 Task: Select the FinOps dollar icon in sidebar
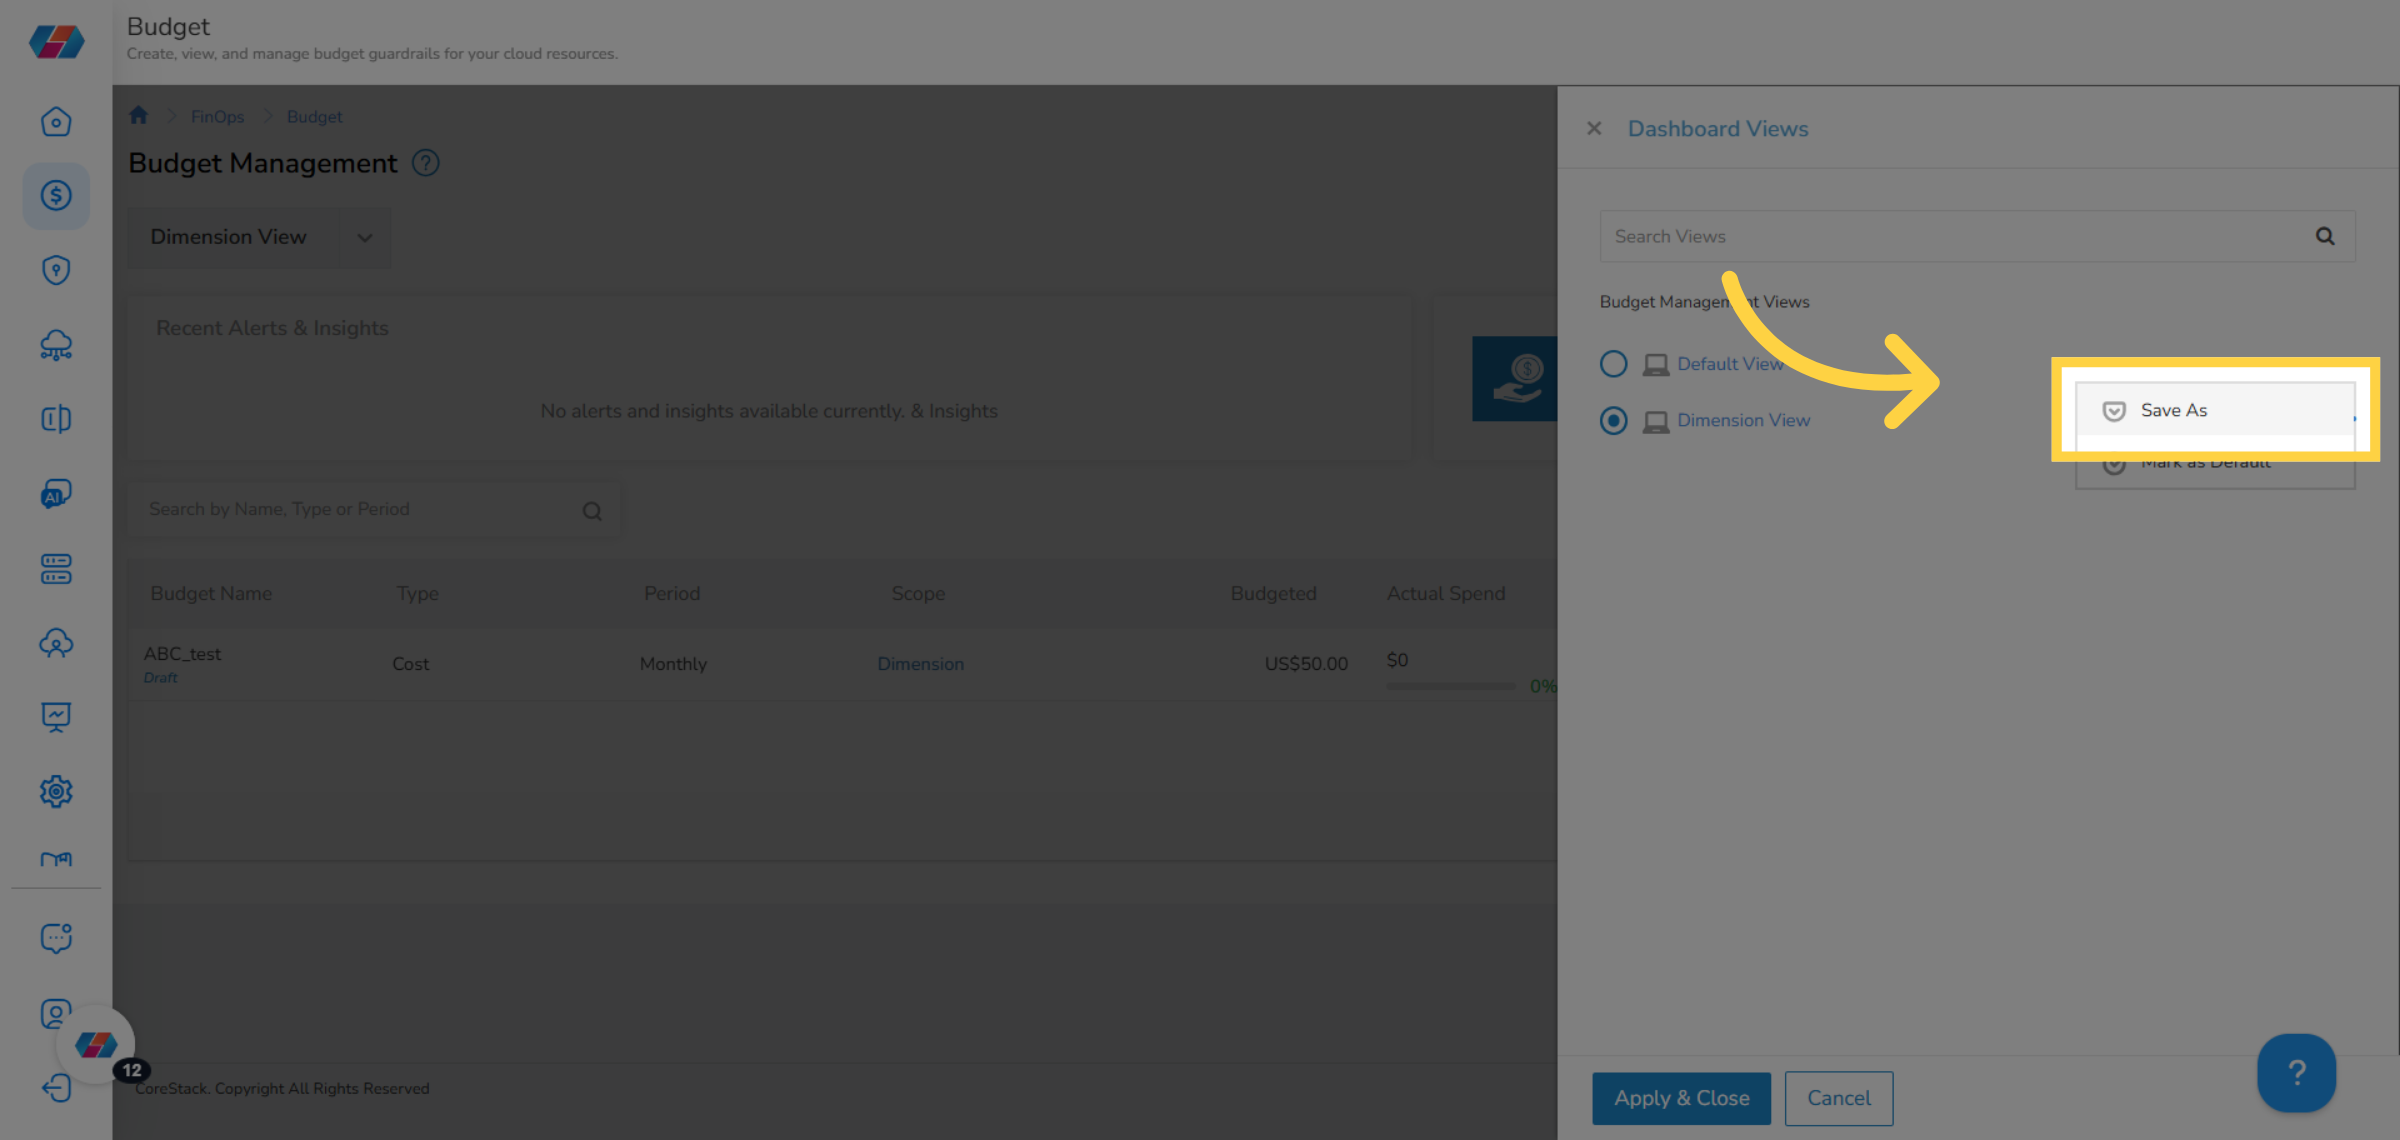pyautogui.click(x=56, y=196)
